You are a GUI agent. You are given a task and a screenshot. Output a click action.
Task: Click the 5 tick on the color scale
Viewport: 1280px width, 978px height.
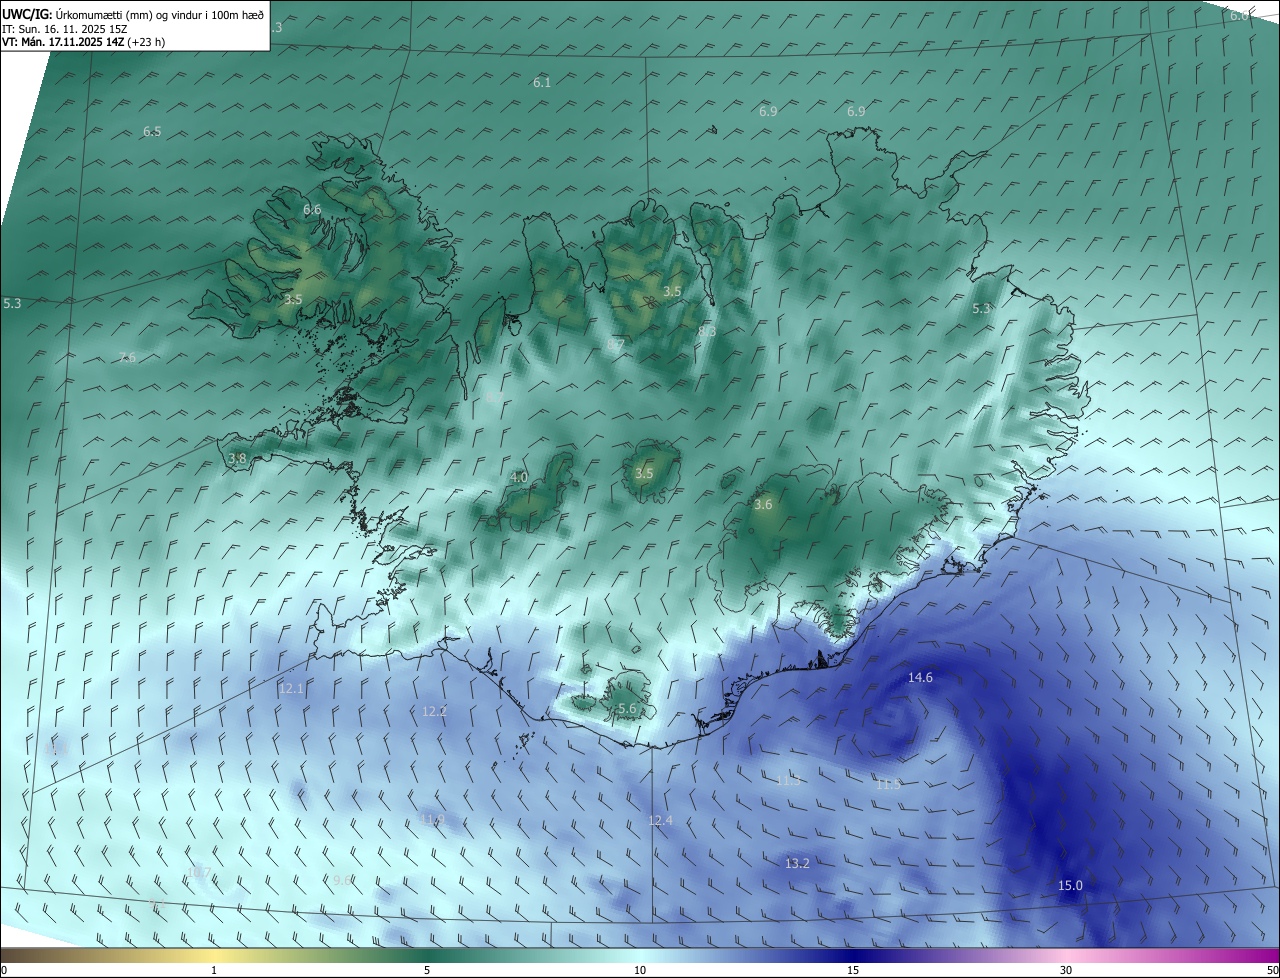(x=427, y=970)
